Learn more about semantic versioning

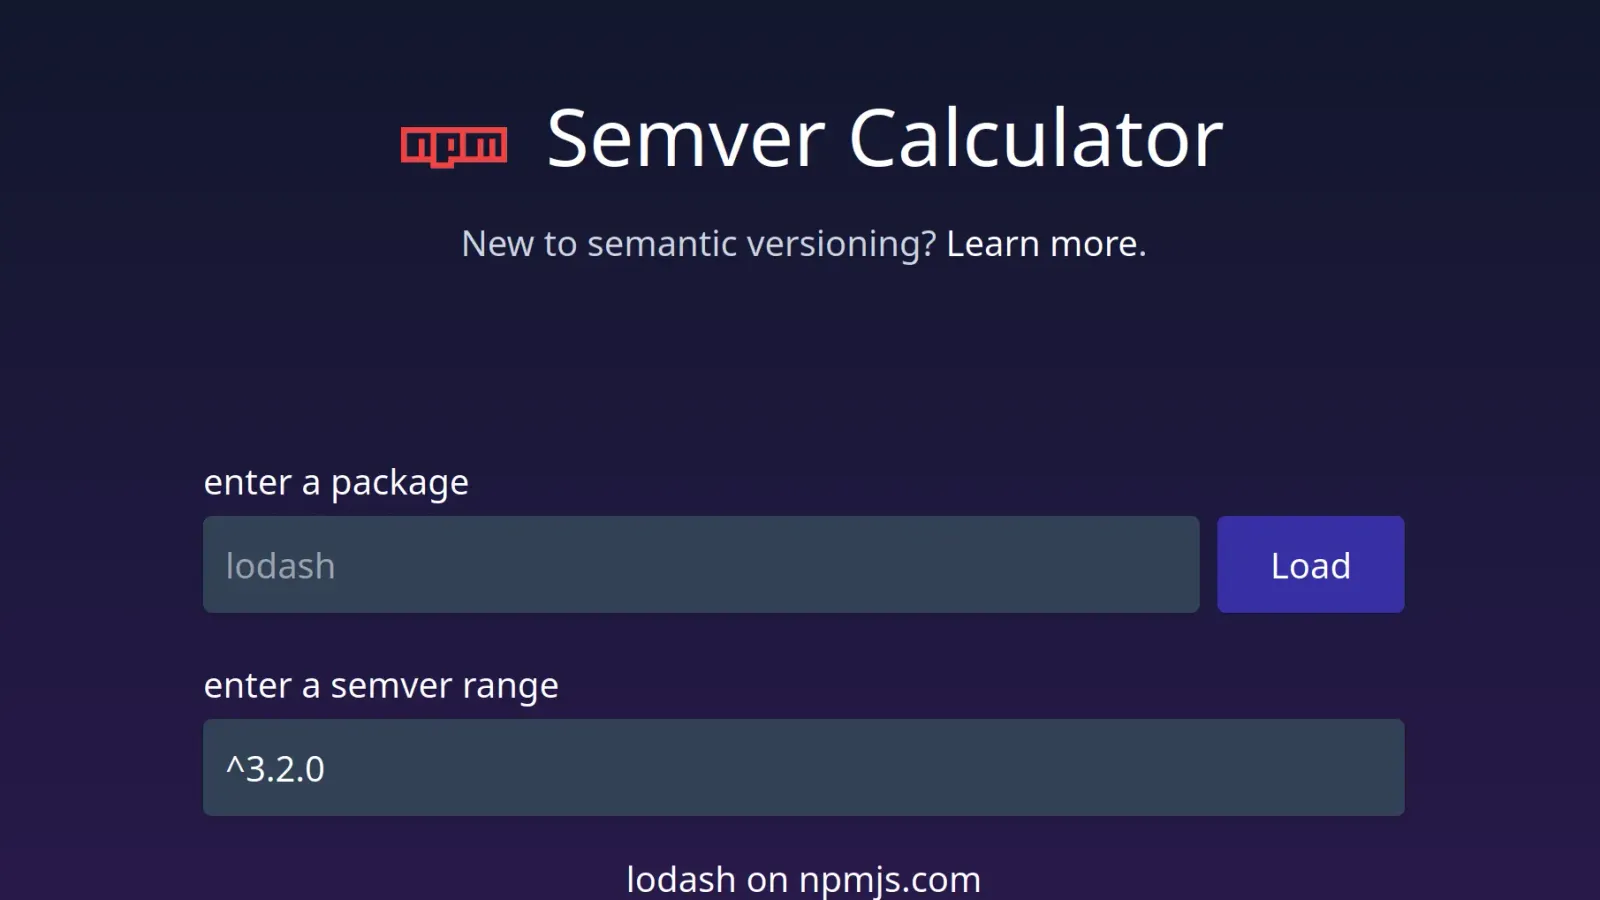[1046, 244]
